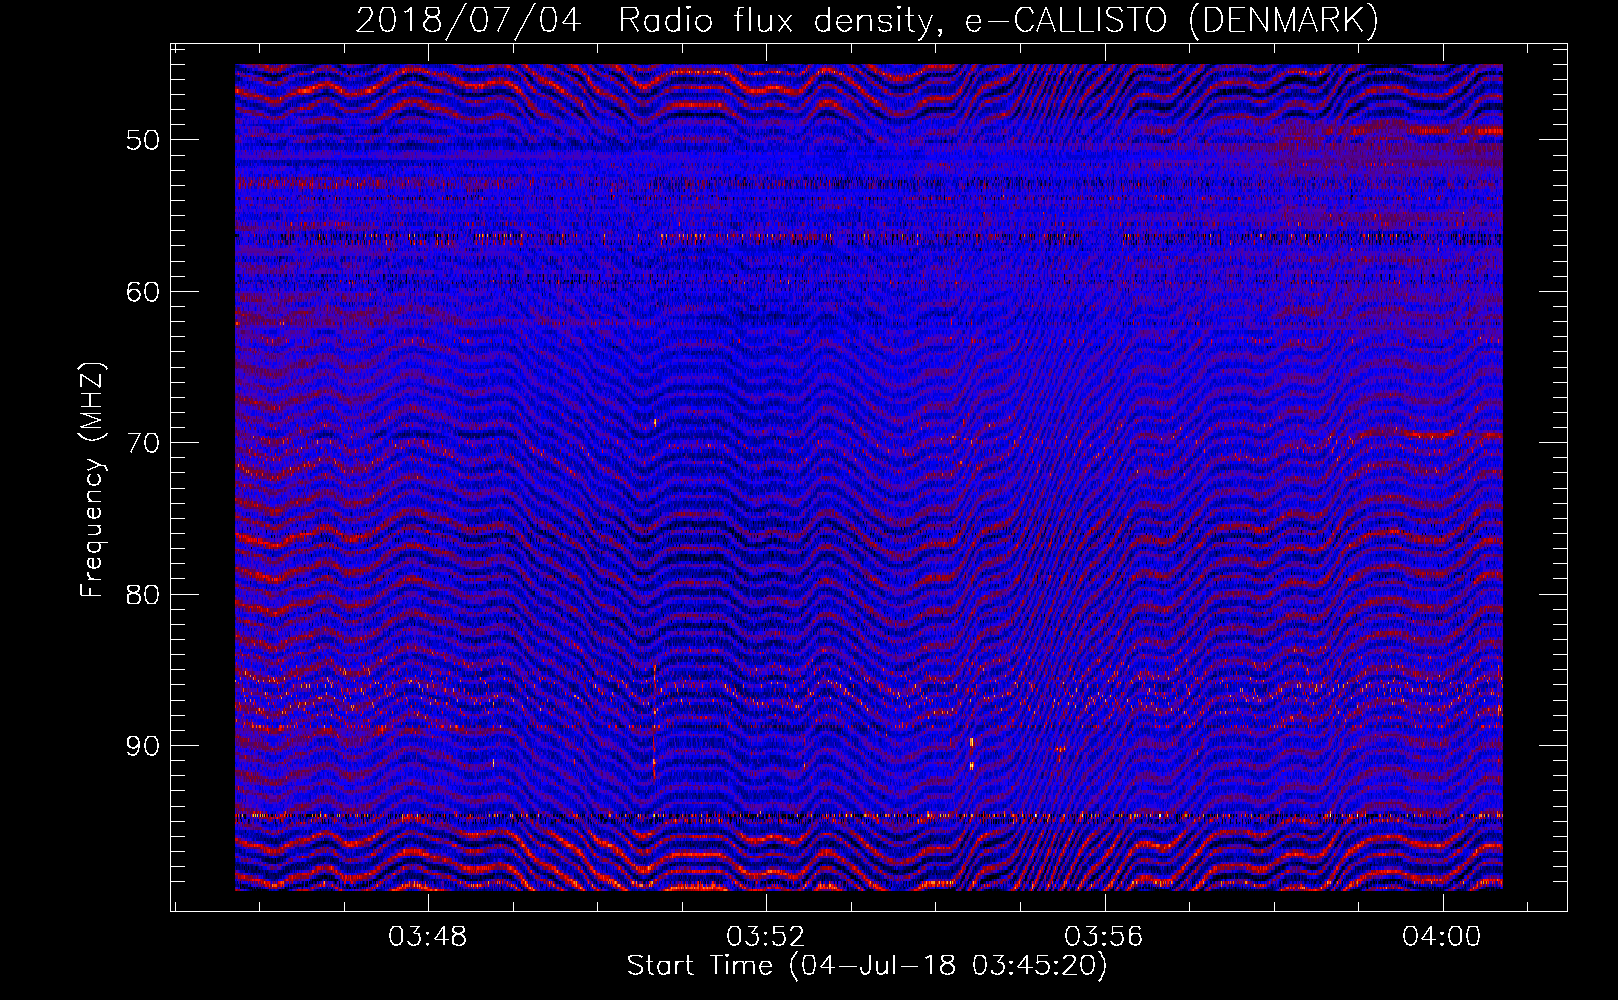The height and width of the screenshot is (1000, 1618).
Task: Click the 70 frequency tick label
Action: [x=143, y=442]
